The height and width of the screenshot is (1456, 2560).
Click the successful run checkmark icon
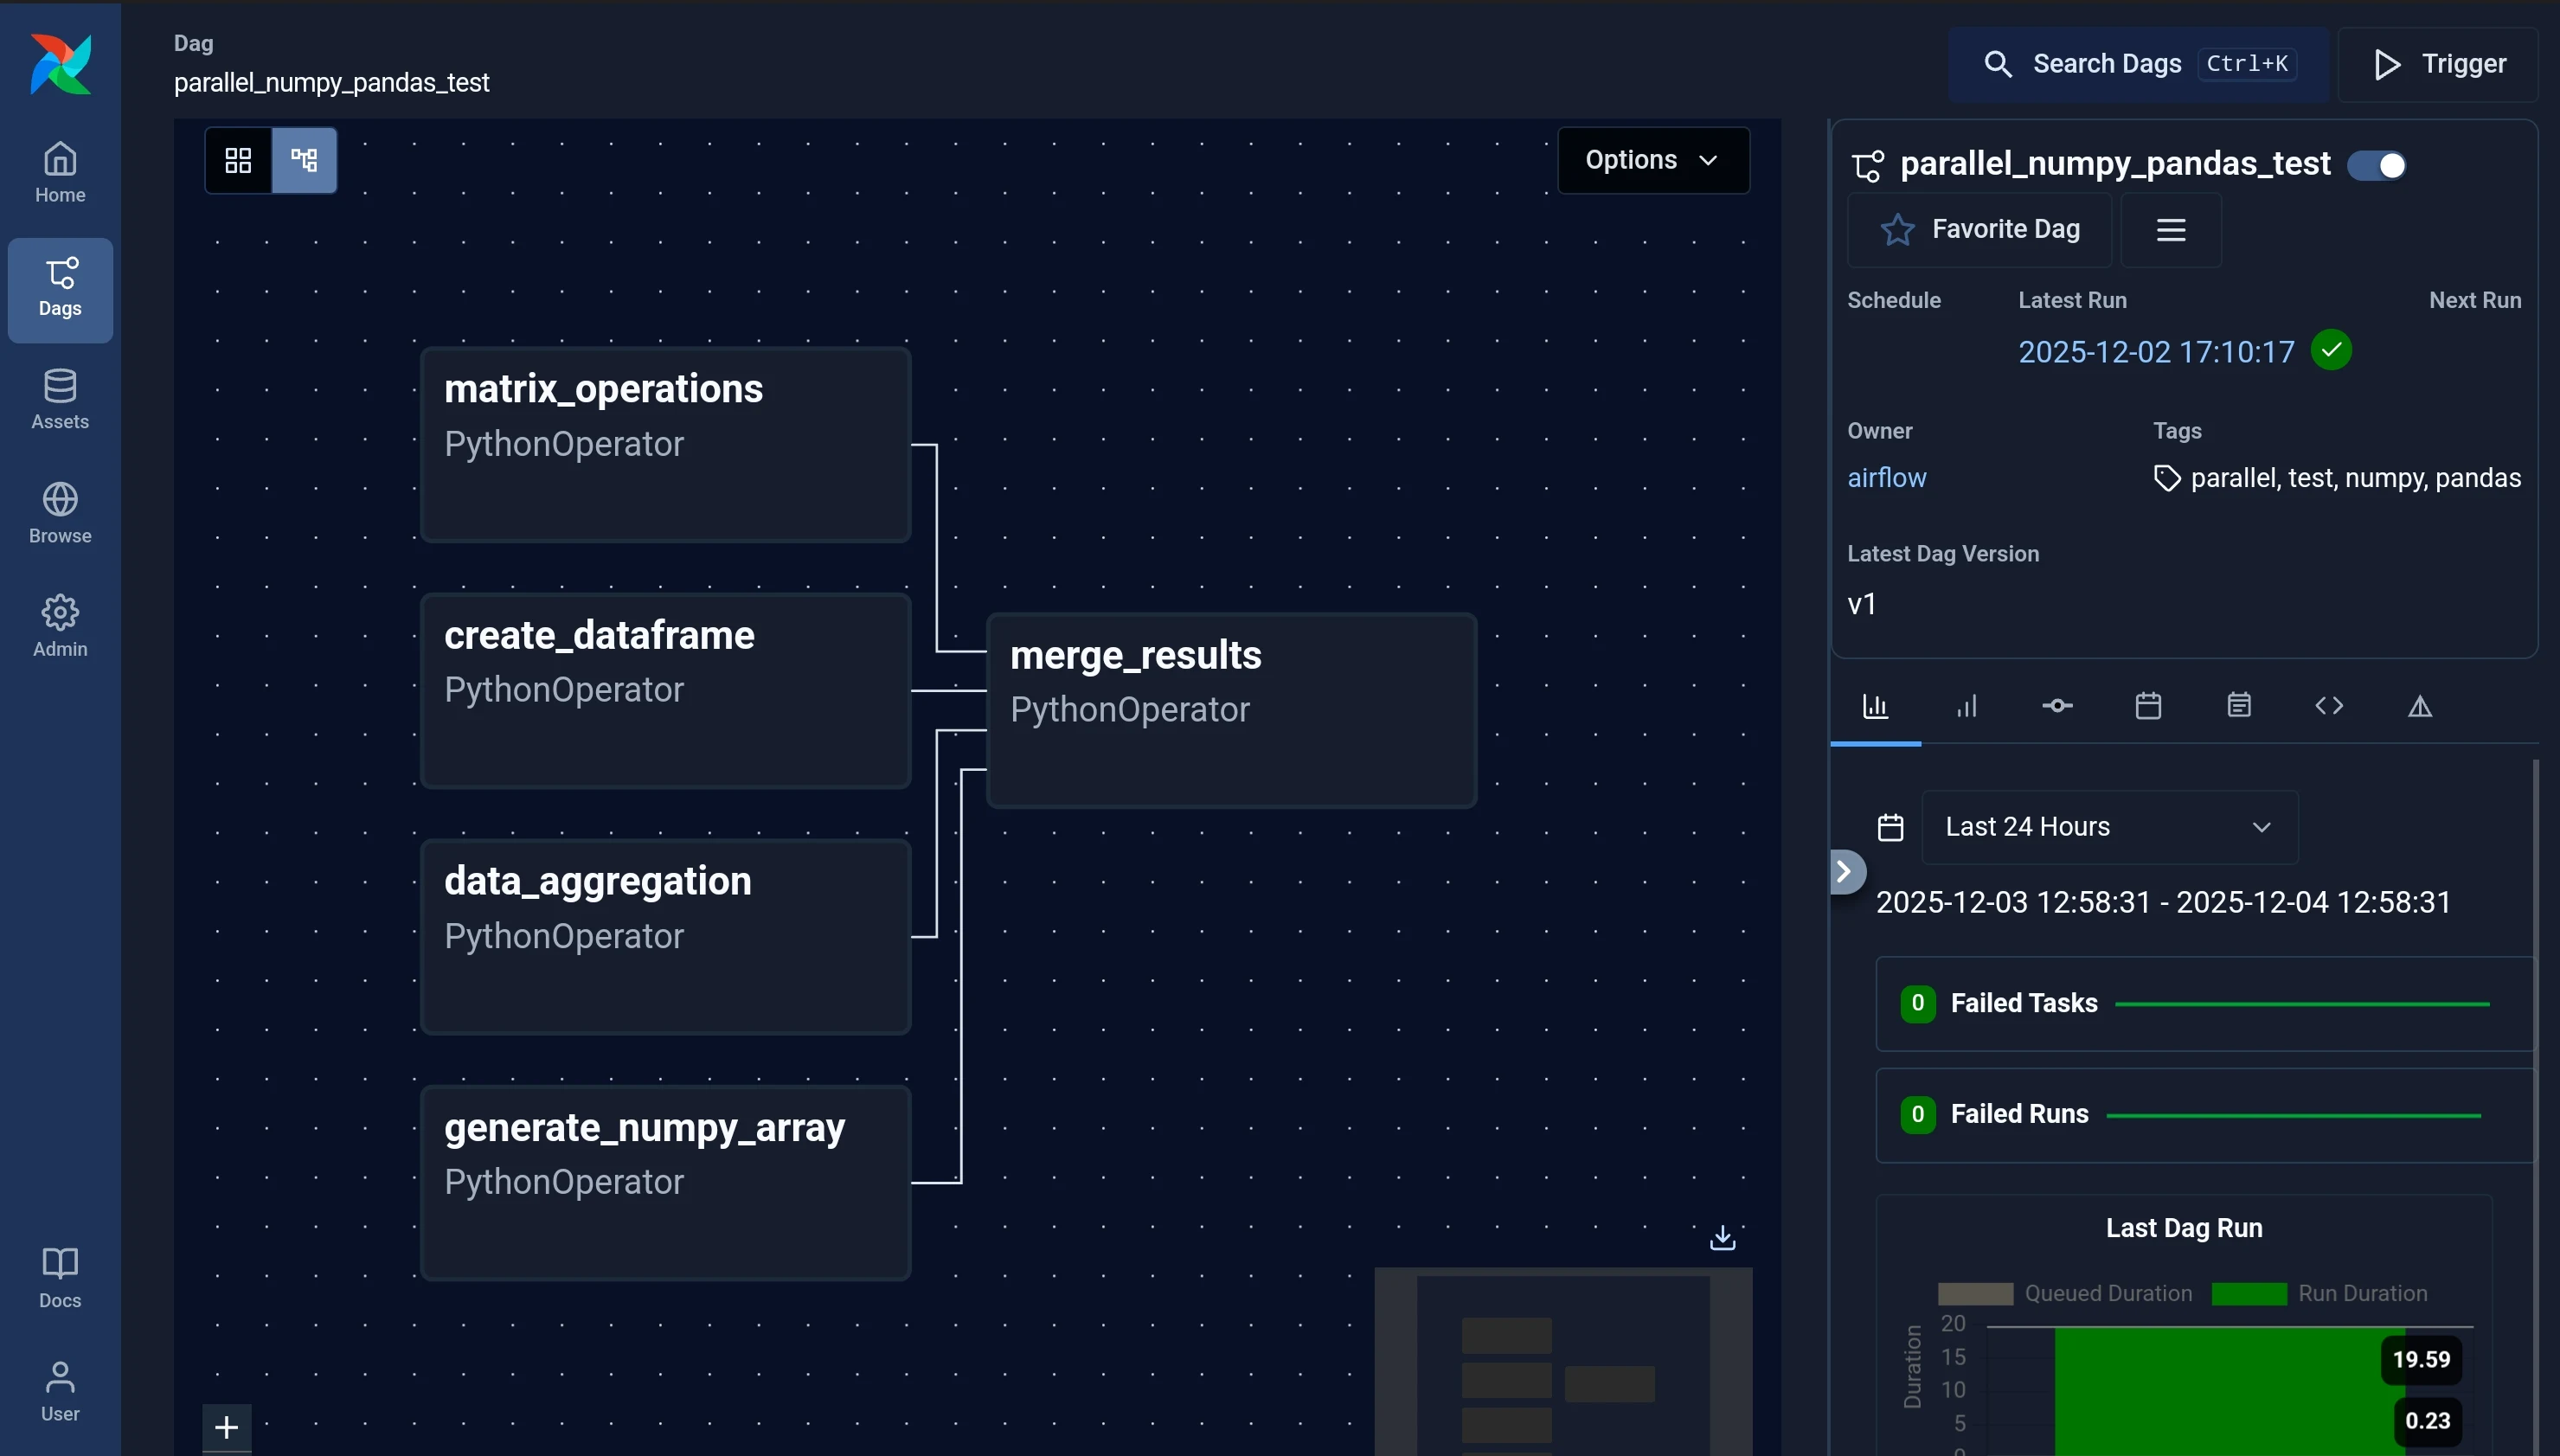point(2331,351)
